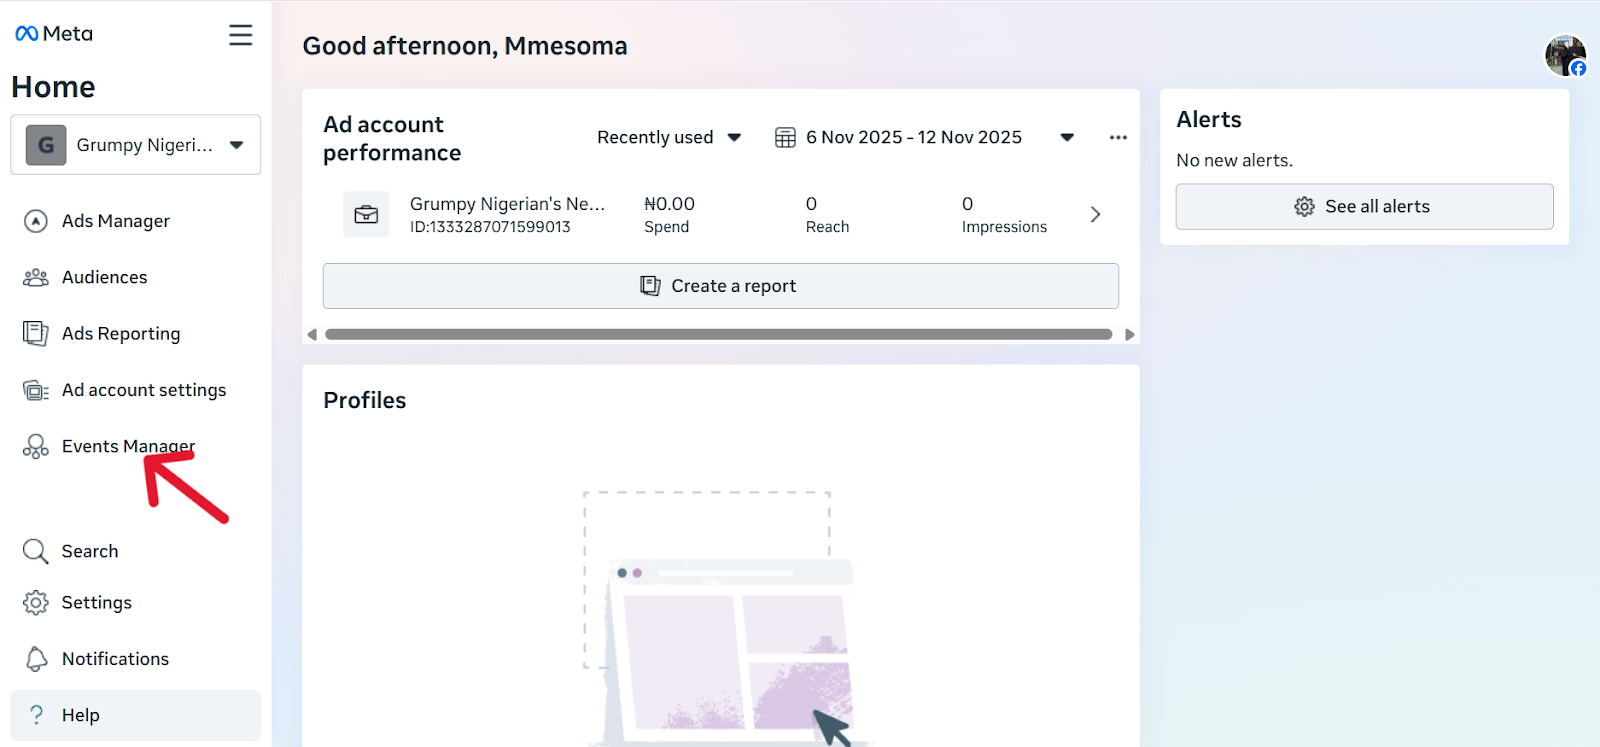Click the Ads Reporting document icon
The height and width of the screenshot is (747, 1600).
click(x=36, y=334)
